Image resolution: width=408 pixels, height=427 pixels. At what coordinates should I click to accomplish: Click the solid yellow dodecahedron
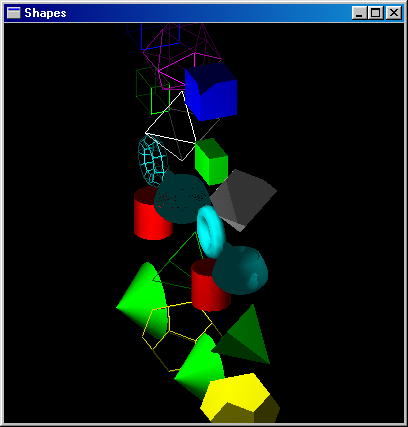(239, 398)
